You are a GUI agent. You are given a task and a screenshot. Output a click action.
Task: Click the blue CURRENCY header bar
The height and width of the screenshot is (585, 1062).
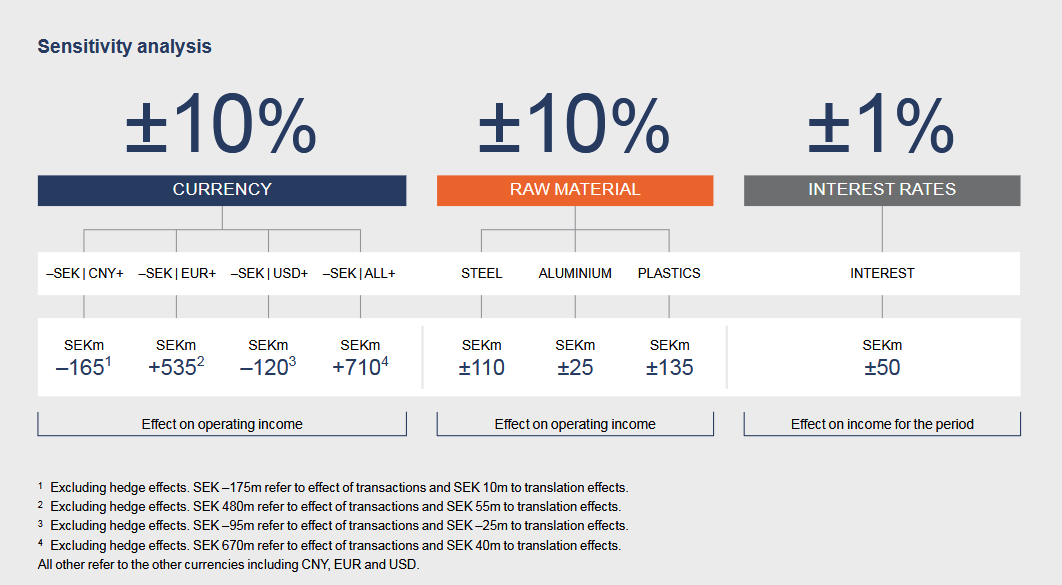click(x=222, y=190)
